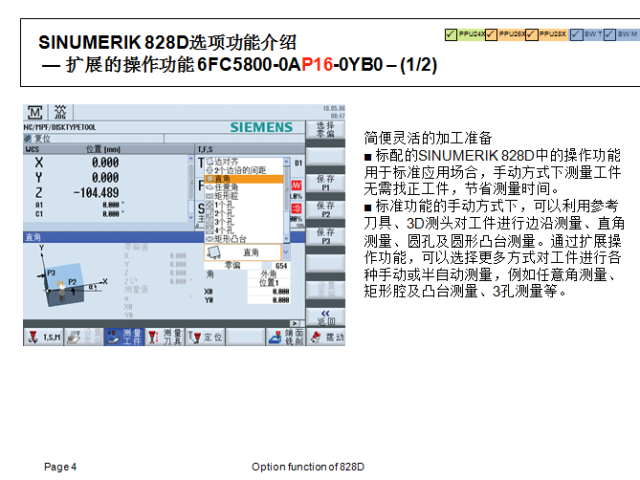Click the 保存 P2 softkey
This screenshot has height=480, width=640.
point(325,209)
